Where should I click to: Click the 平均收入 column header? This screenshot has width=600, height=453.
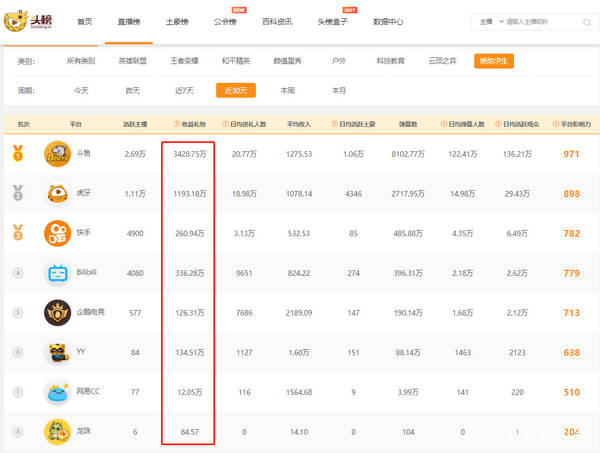tap(299, 124)
